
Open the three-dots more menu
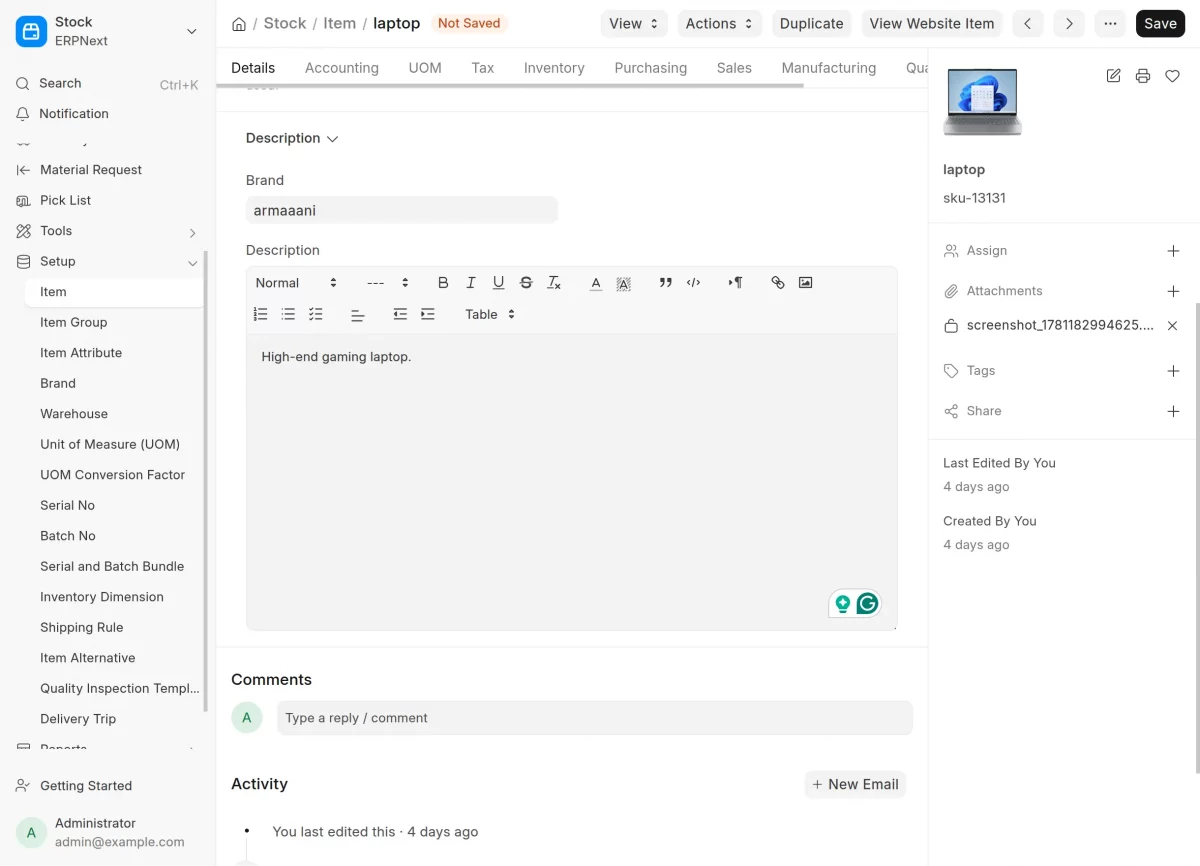coord(1110,24)
